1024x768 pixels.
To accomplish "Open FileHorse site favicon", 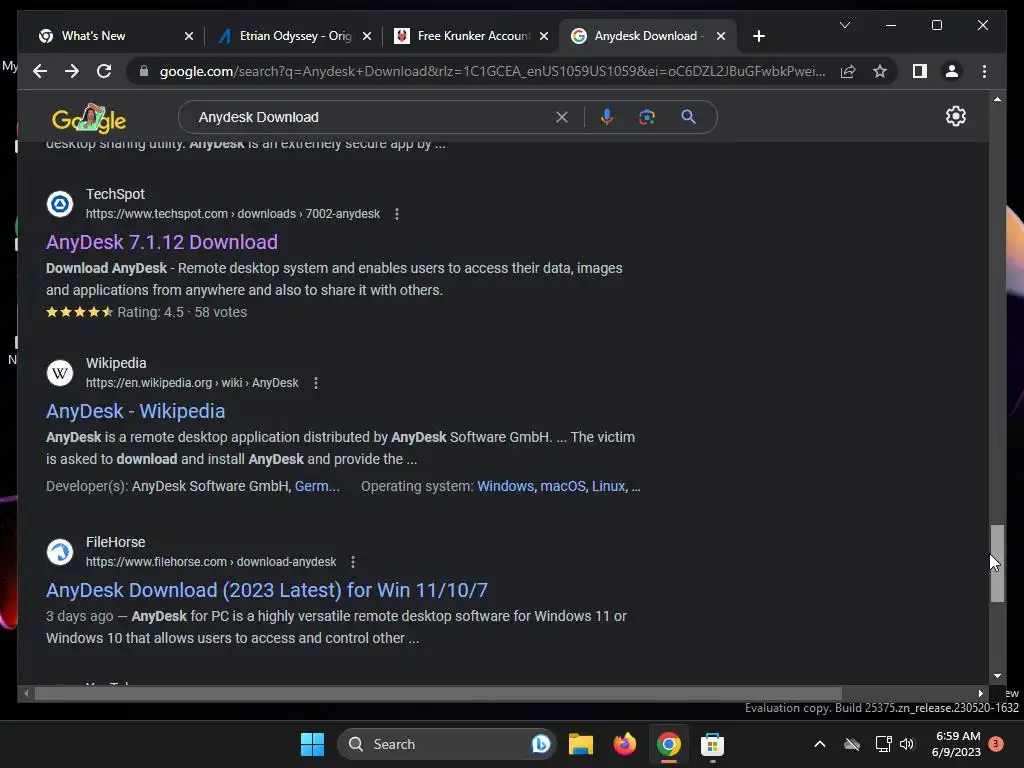I will [60, 552].
